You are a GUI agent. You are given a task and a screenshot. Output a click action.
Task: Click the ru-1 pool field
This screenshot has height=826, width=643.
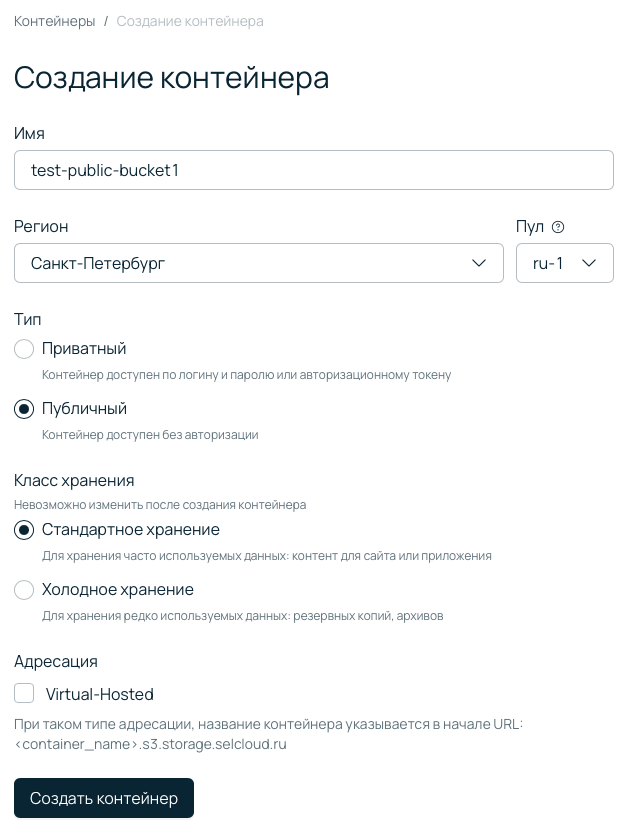pyautogui.click(x=564, y=263)
